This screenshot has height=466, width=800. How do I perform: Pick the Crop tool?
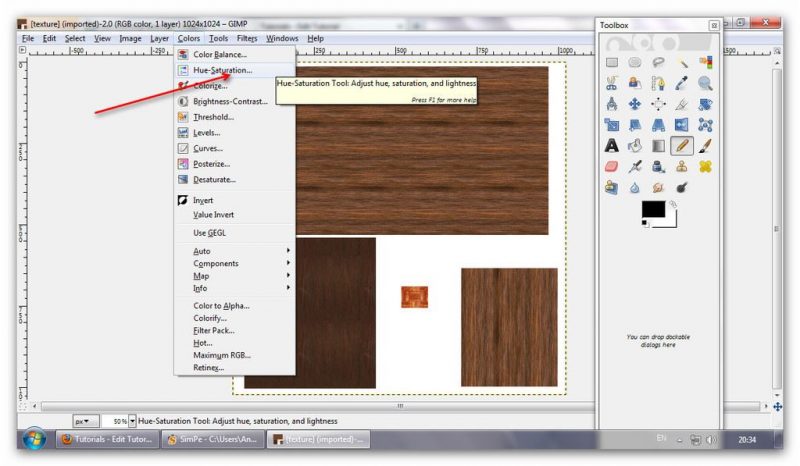click(682, 104)
